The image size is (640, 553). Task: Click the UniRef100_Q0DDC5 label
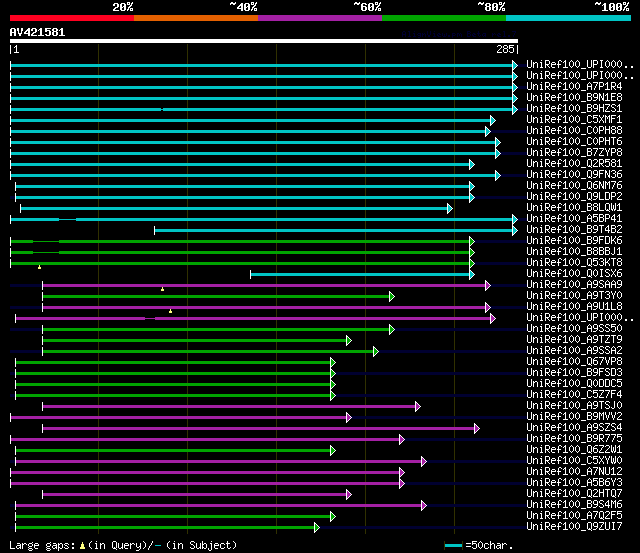pos(574,384)
